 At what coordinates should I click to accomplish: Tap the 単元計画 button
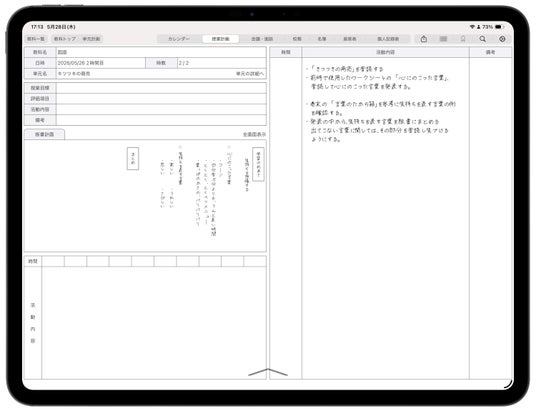pyautogui.click(x=91, y=39)
